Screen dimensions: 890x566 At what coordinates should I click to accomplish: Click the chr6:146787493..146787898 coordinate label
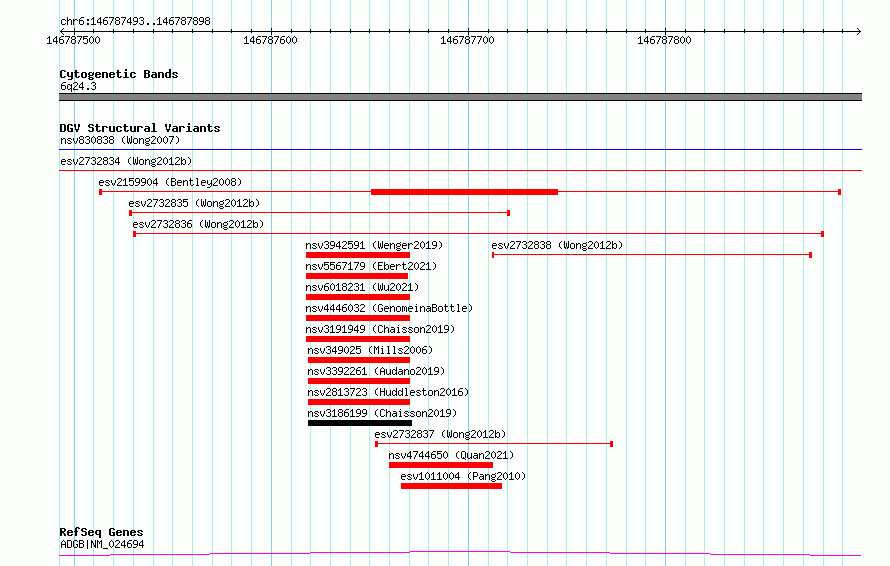click(135, 21)
